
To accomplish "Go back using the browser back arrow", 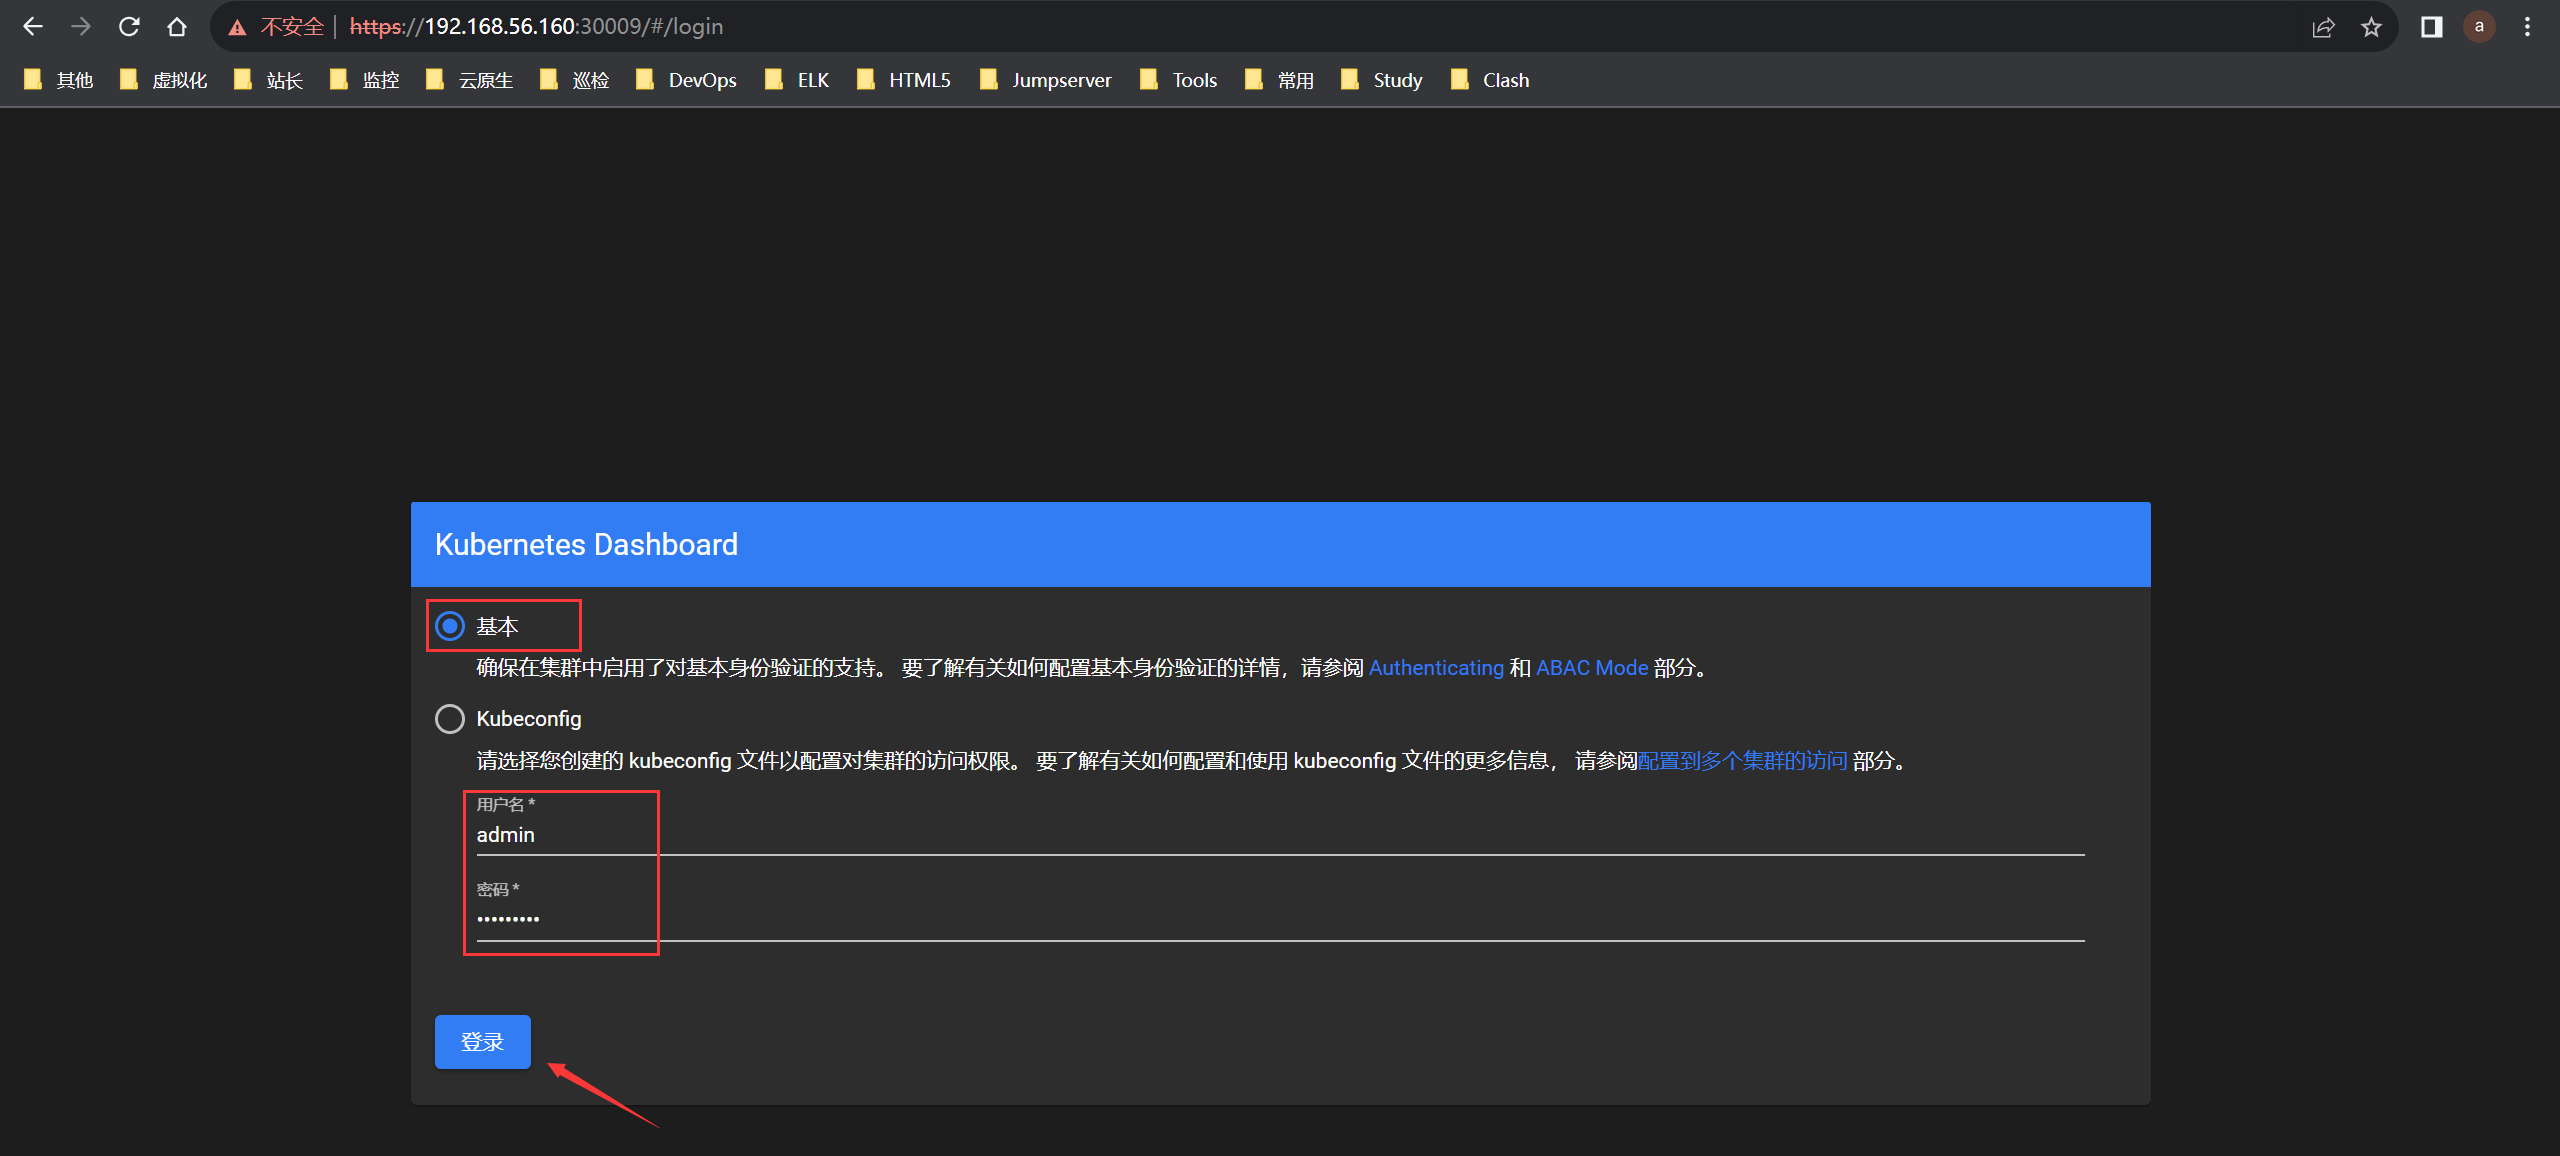I will pos(33,27).
